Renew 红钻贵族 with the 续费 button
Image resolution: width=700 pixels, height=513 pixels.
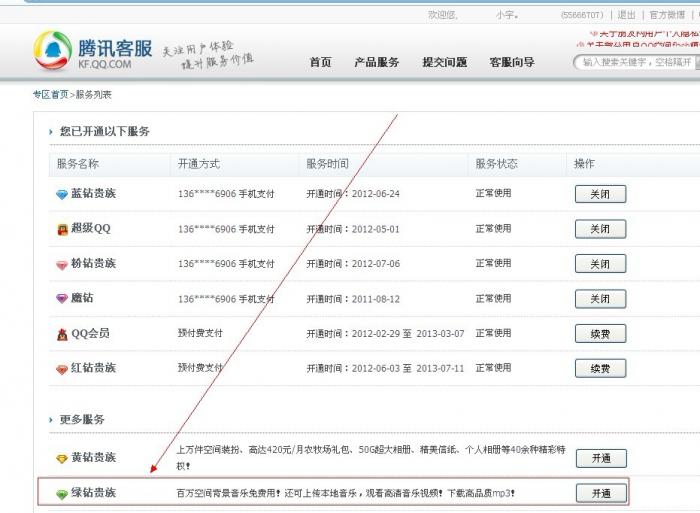600,369
